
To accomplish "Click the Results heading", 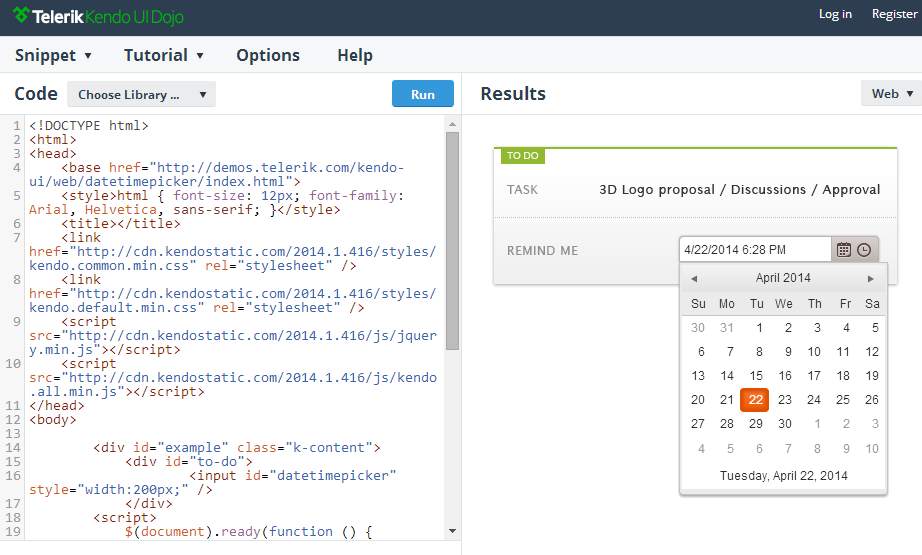I will 513,94.
